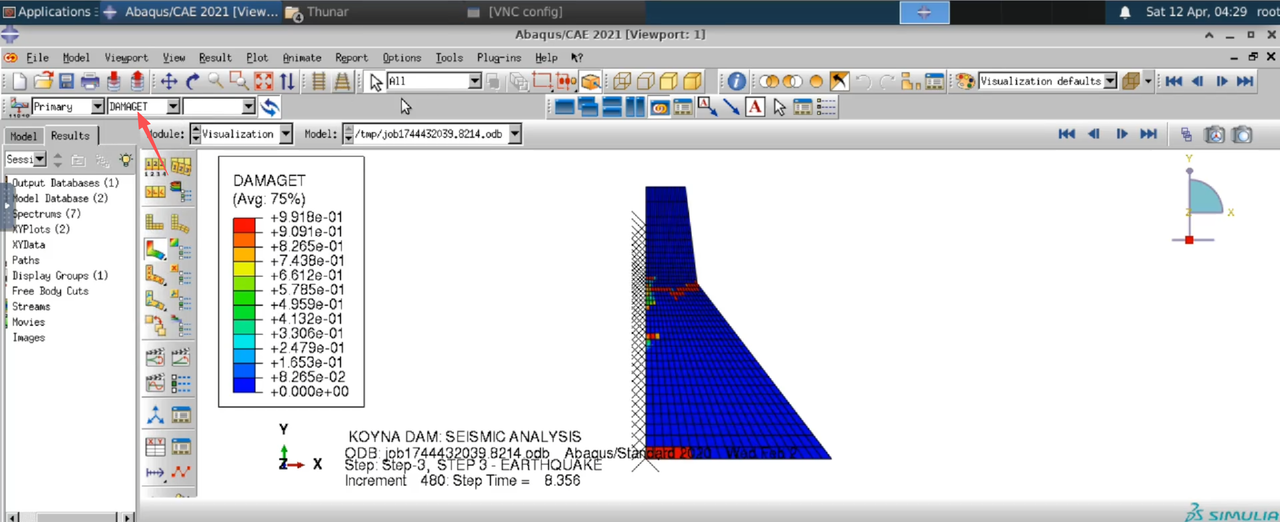Jump to last frame in upper toolbar
Viewport: 1280px width, 522px height.
pos(1245,81)
